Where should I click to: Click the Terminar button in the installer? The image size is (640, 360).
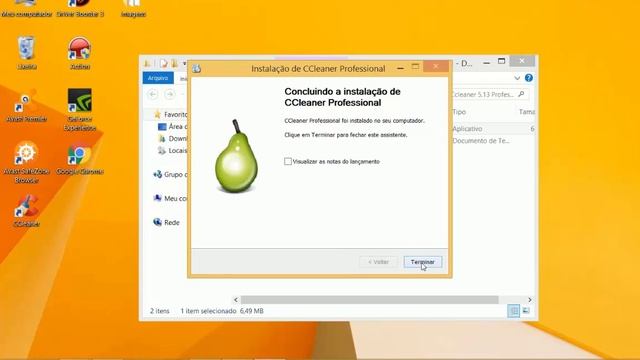pyautogui.click(x=422, y=262)
